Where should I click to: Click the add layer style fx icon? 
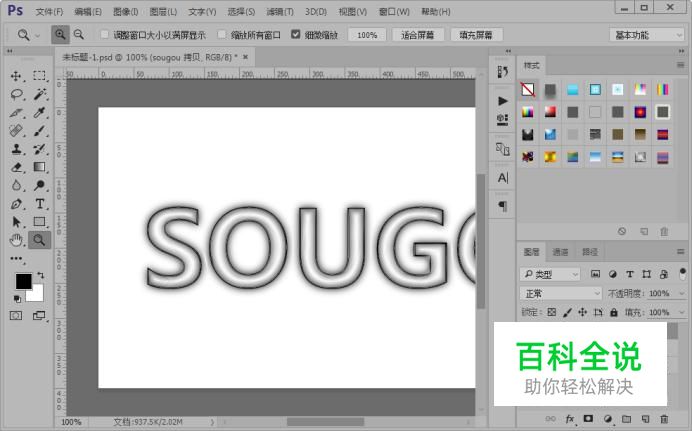pos(570,419)
